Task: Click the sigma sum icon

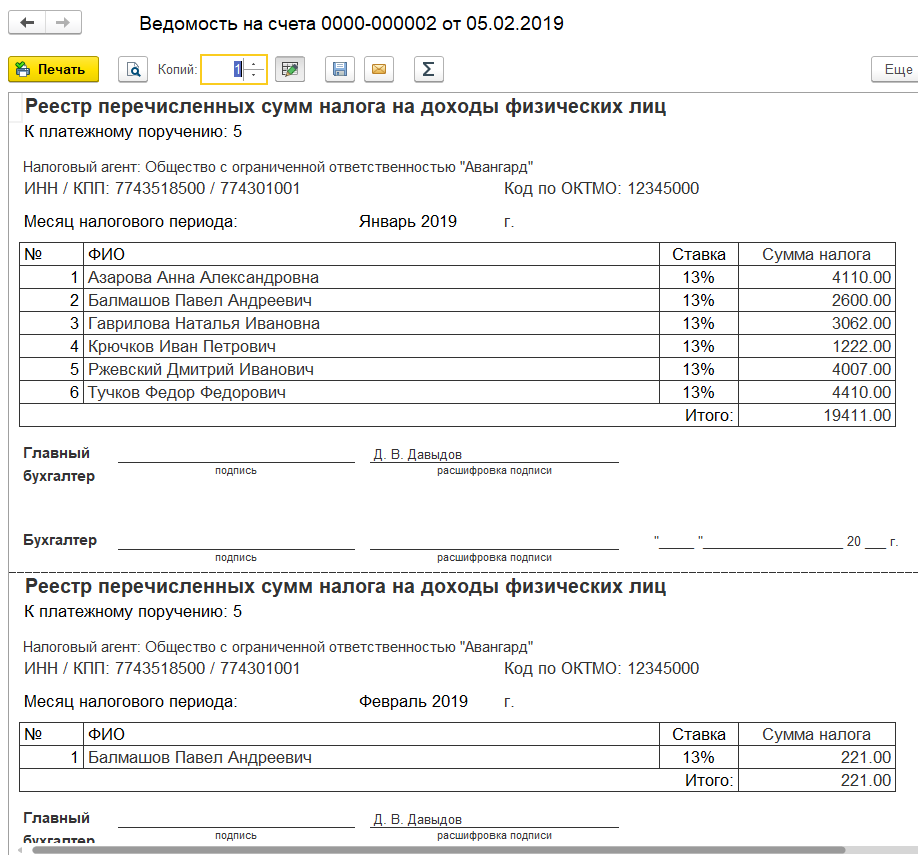Action: pos(428,69)
